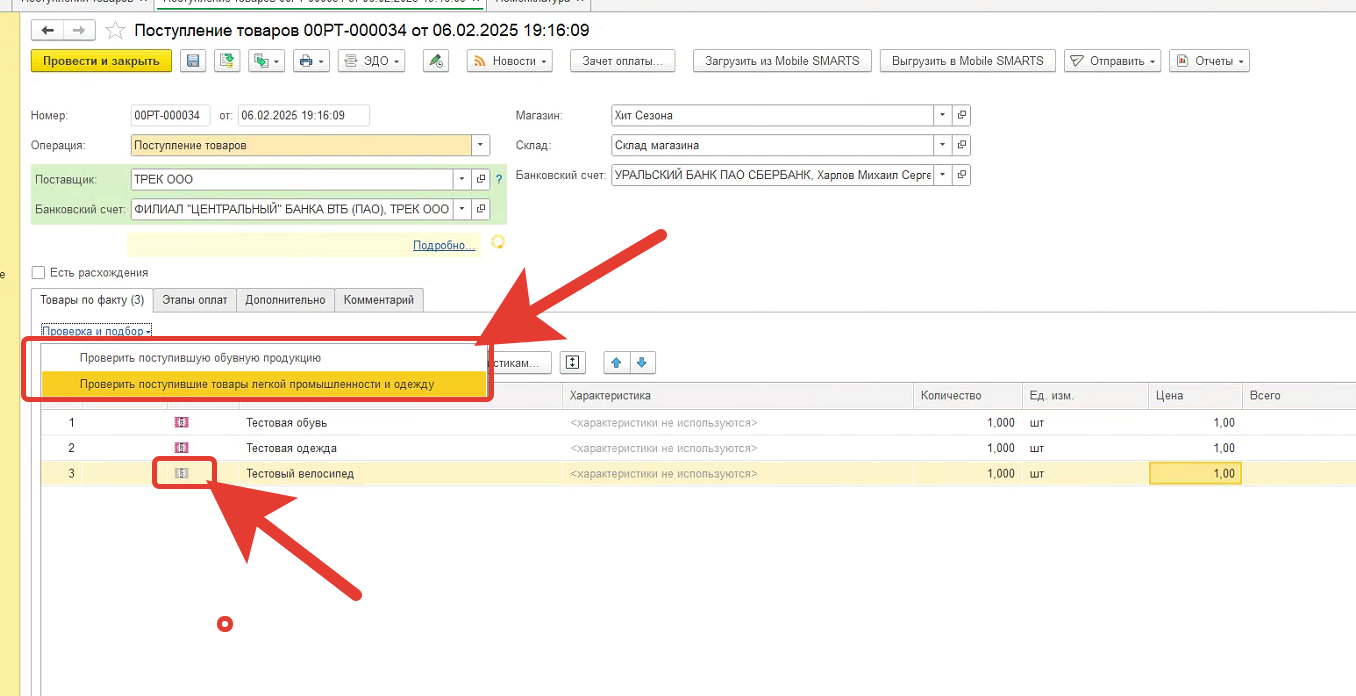
Task: Select Проверить поступившую обувную продукцию menu item
Action: 200,358
